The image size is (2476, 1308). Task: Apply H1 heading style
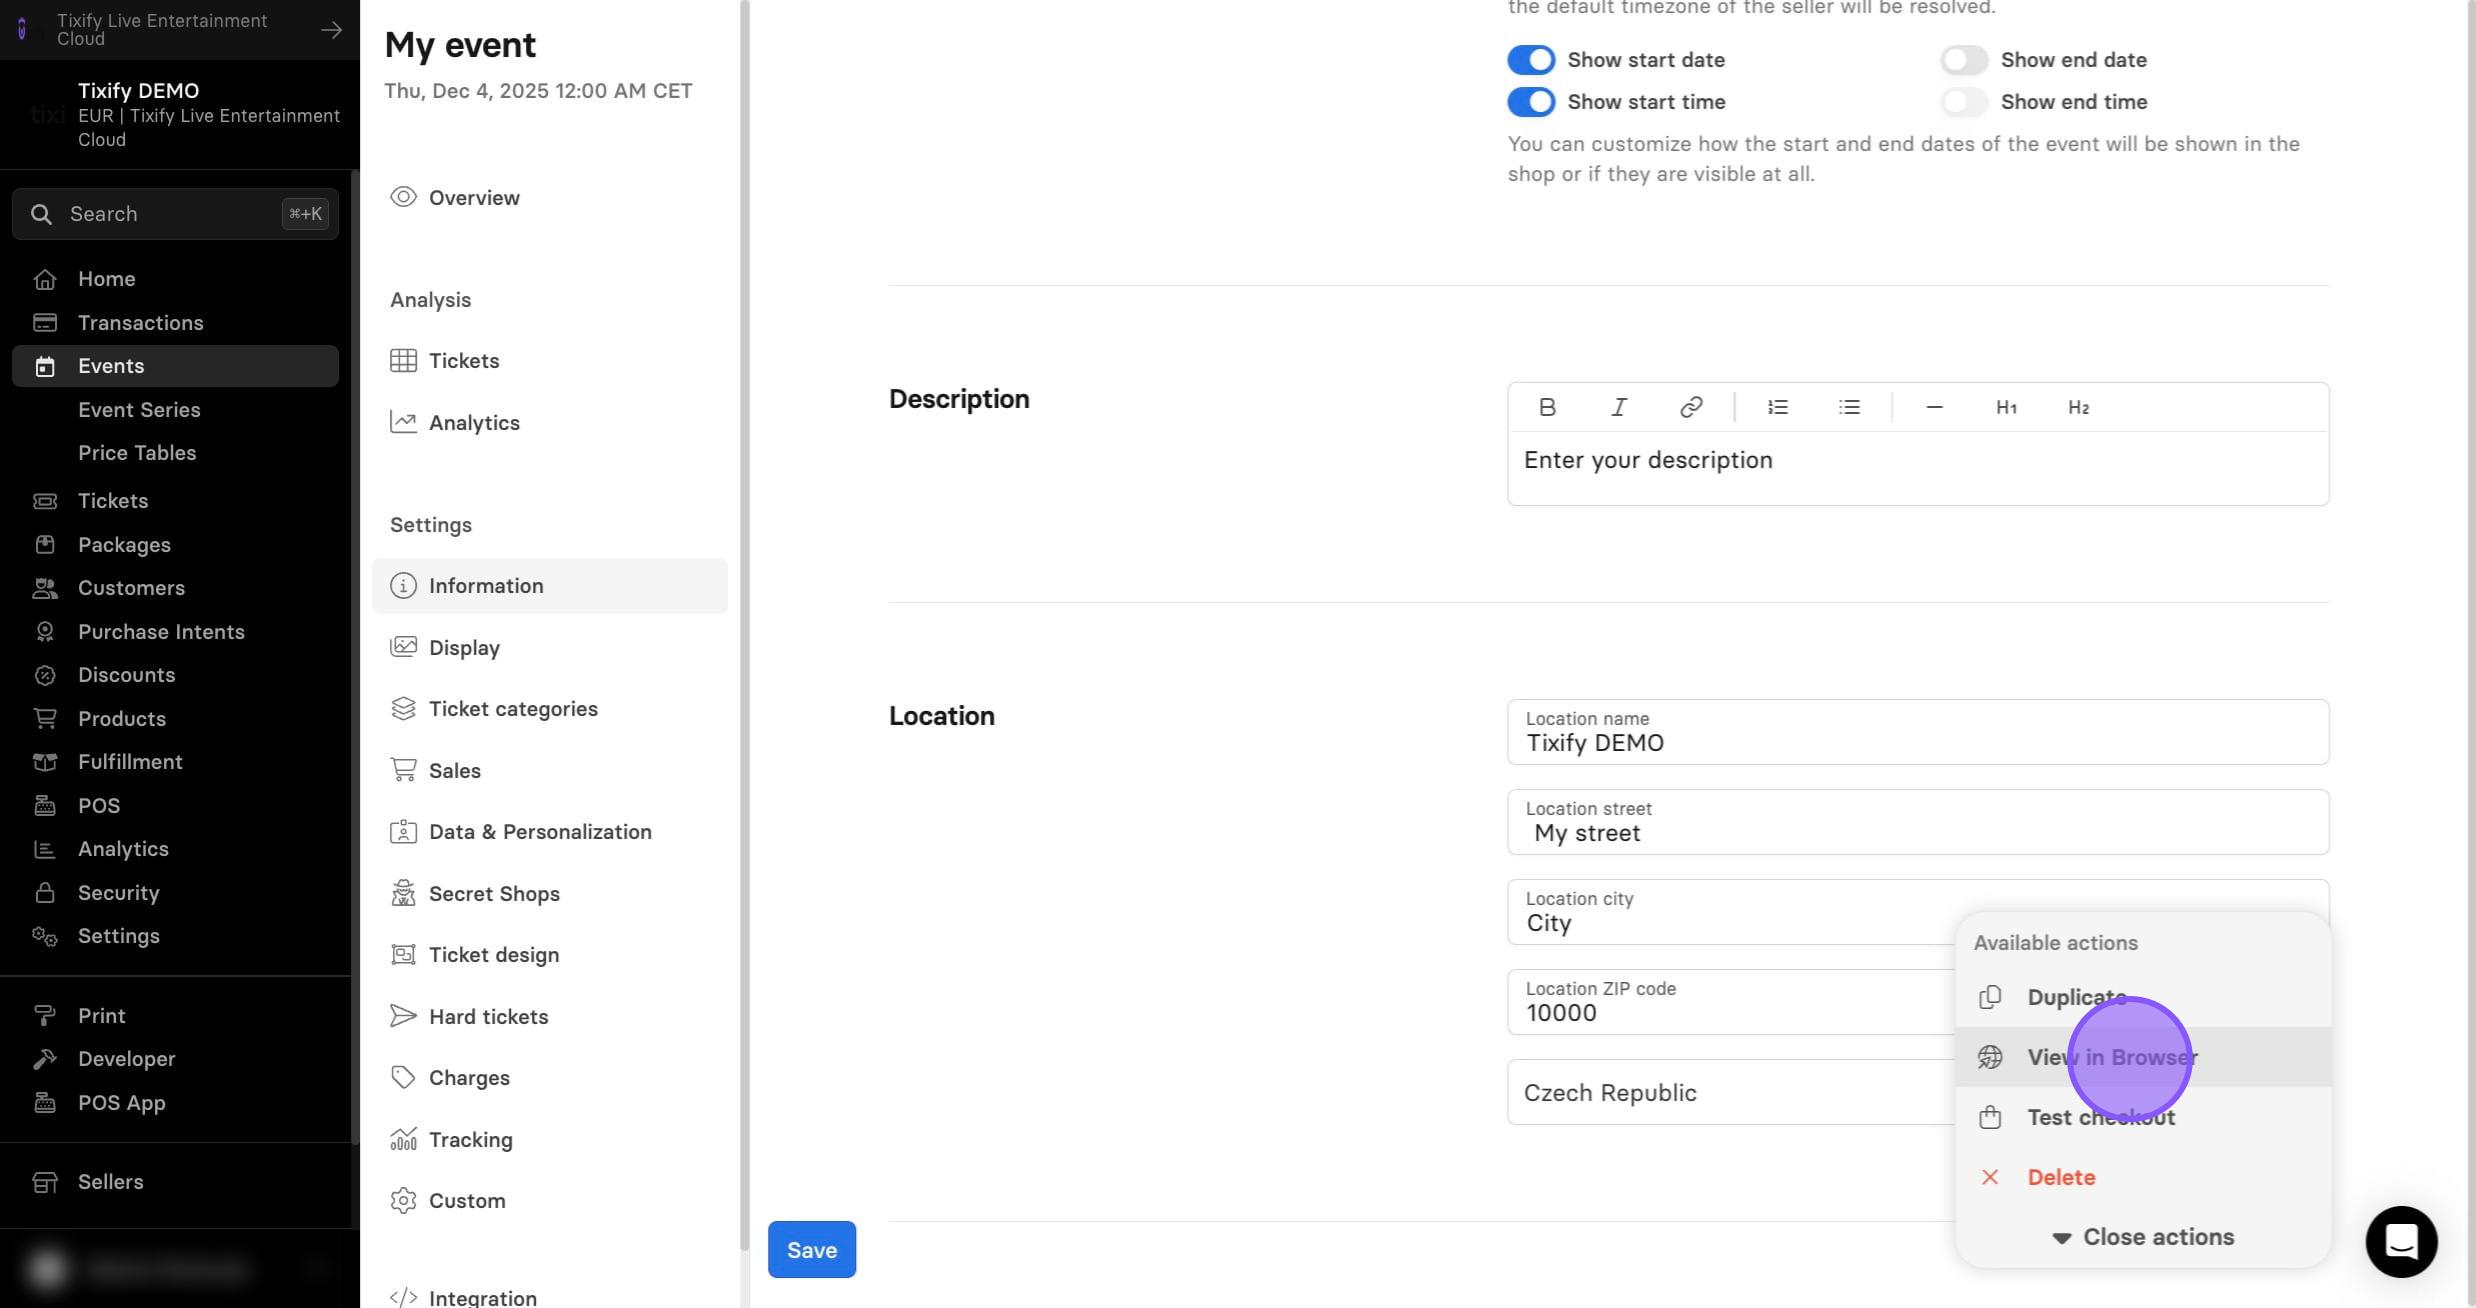(2006, 407)
